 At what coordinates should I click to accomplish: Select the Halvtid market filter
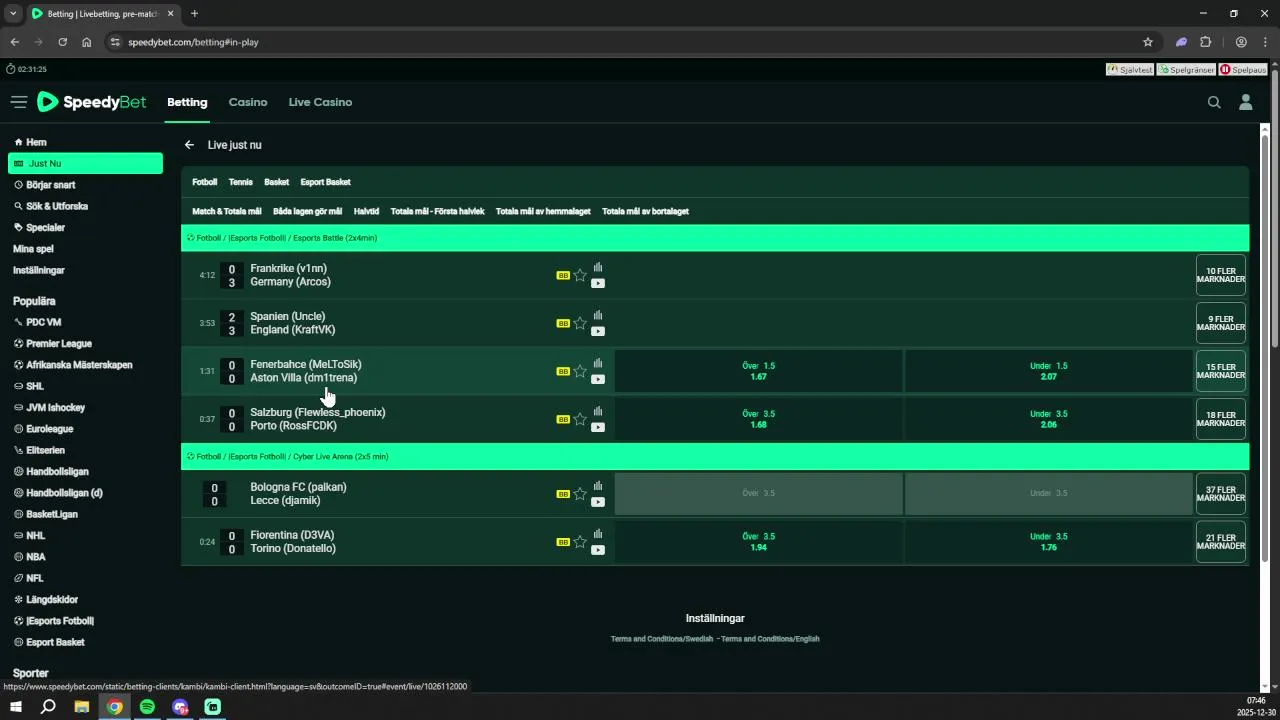[366, 211]
